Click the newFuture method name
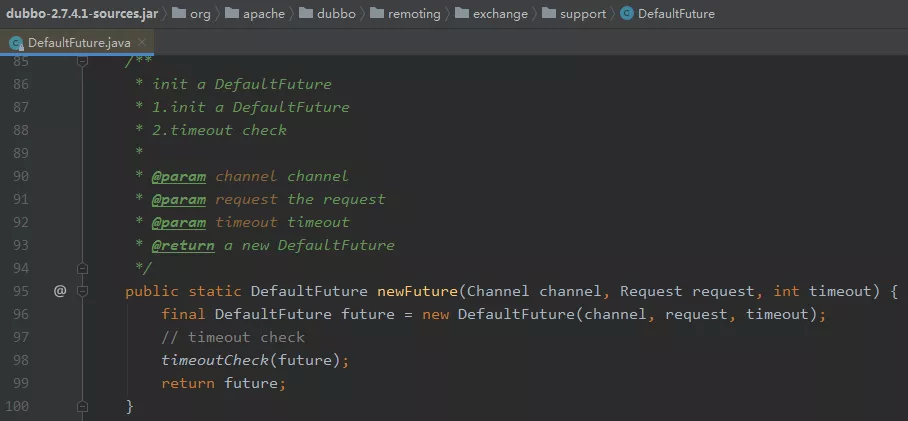The width and height of the screenshot is (908, 421). pos(418,291)
